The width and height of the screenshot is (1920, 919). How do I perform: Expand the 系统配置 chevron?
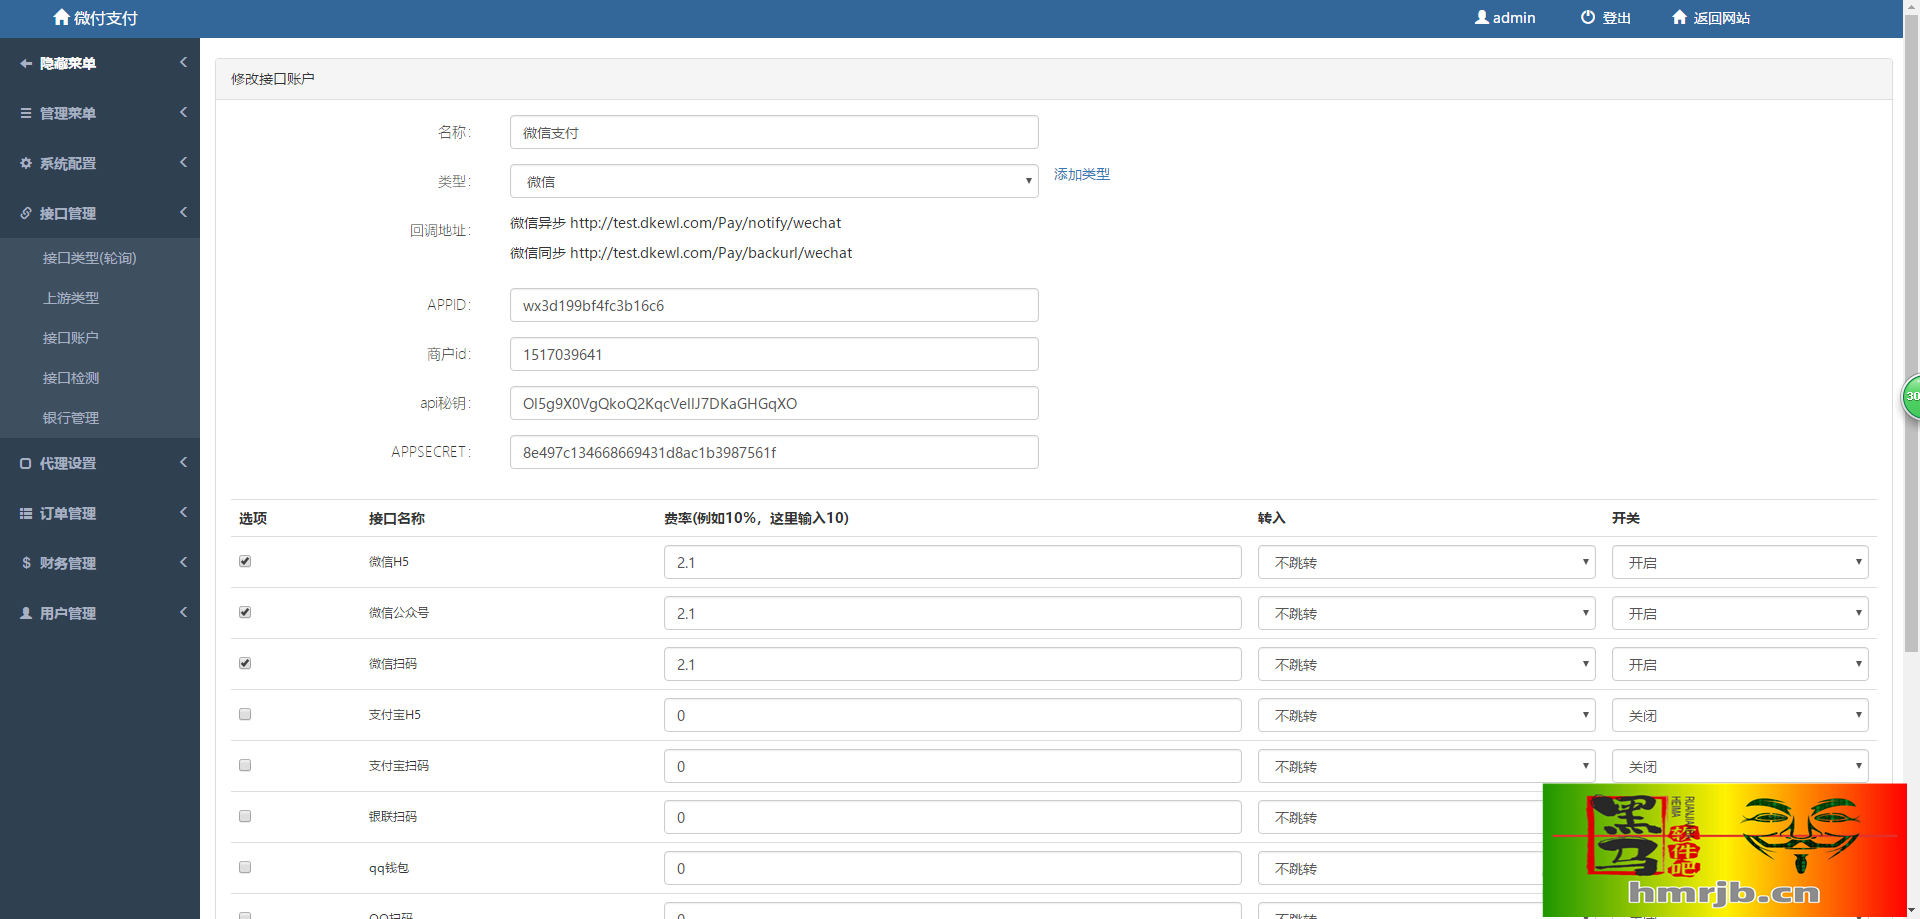coord(183,162)
